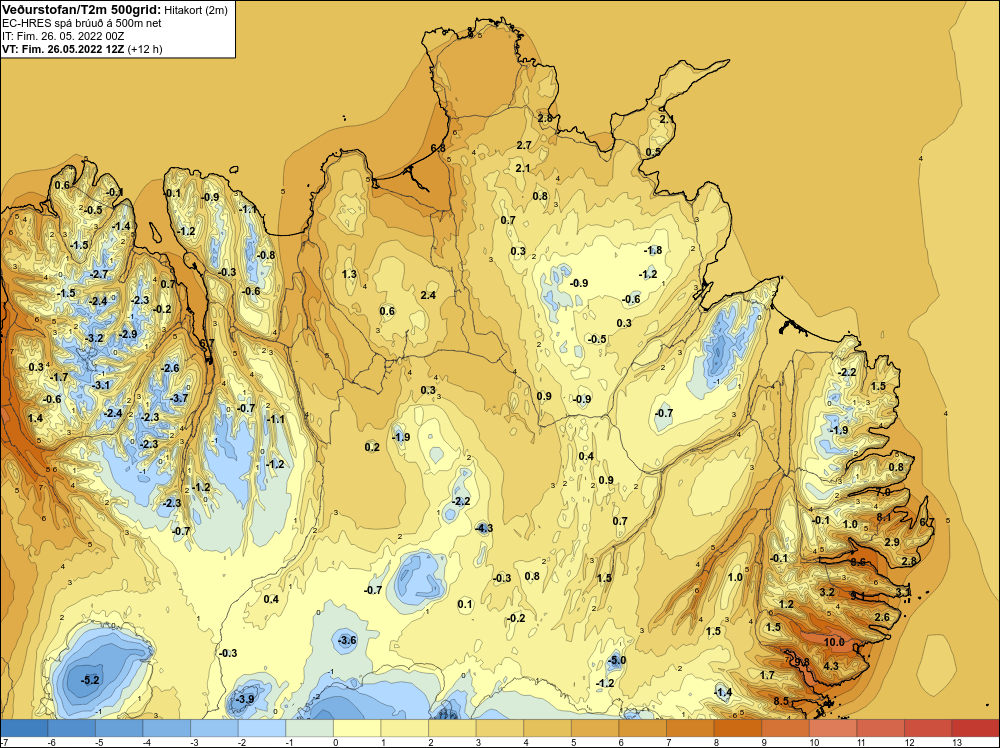Click the 8.1 temperature value

[884, 517]
